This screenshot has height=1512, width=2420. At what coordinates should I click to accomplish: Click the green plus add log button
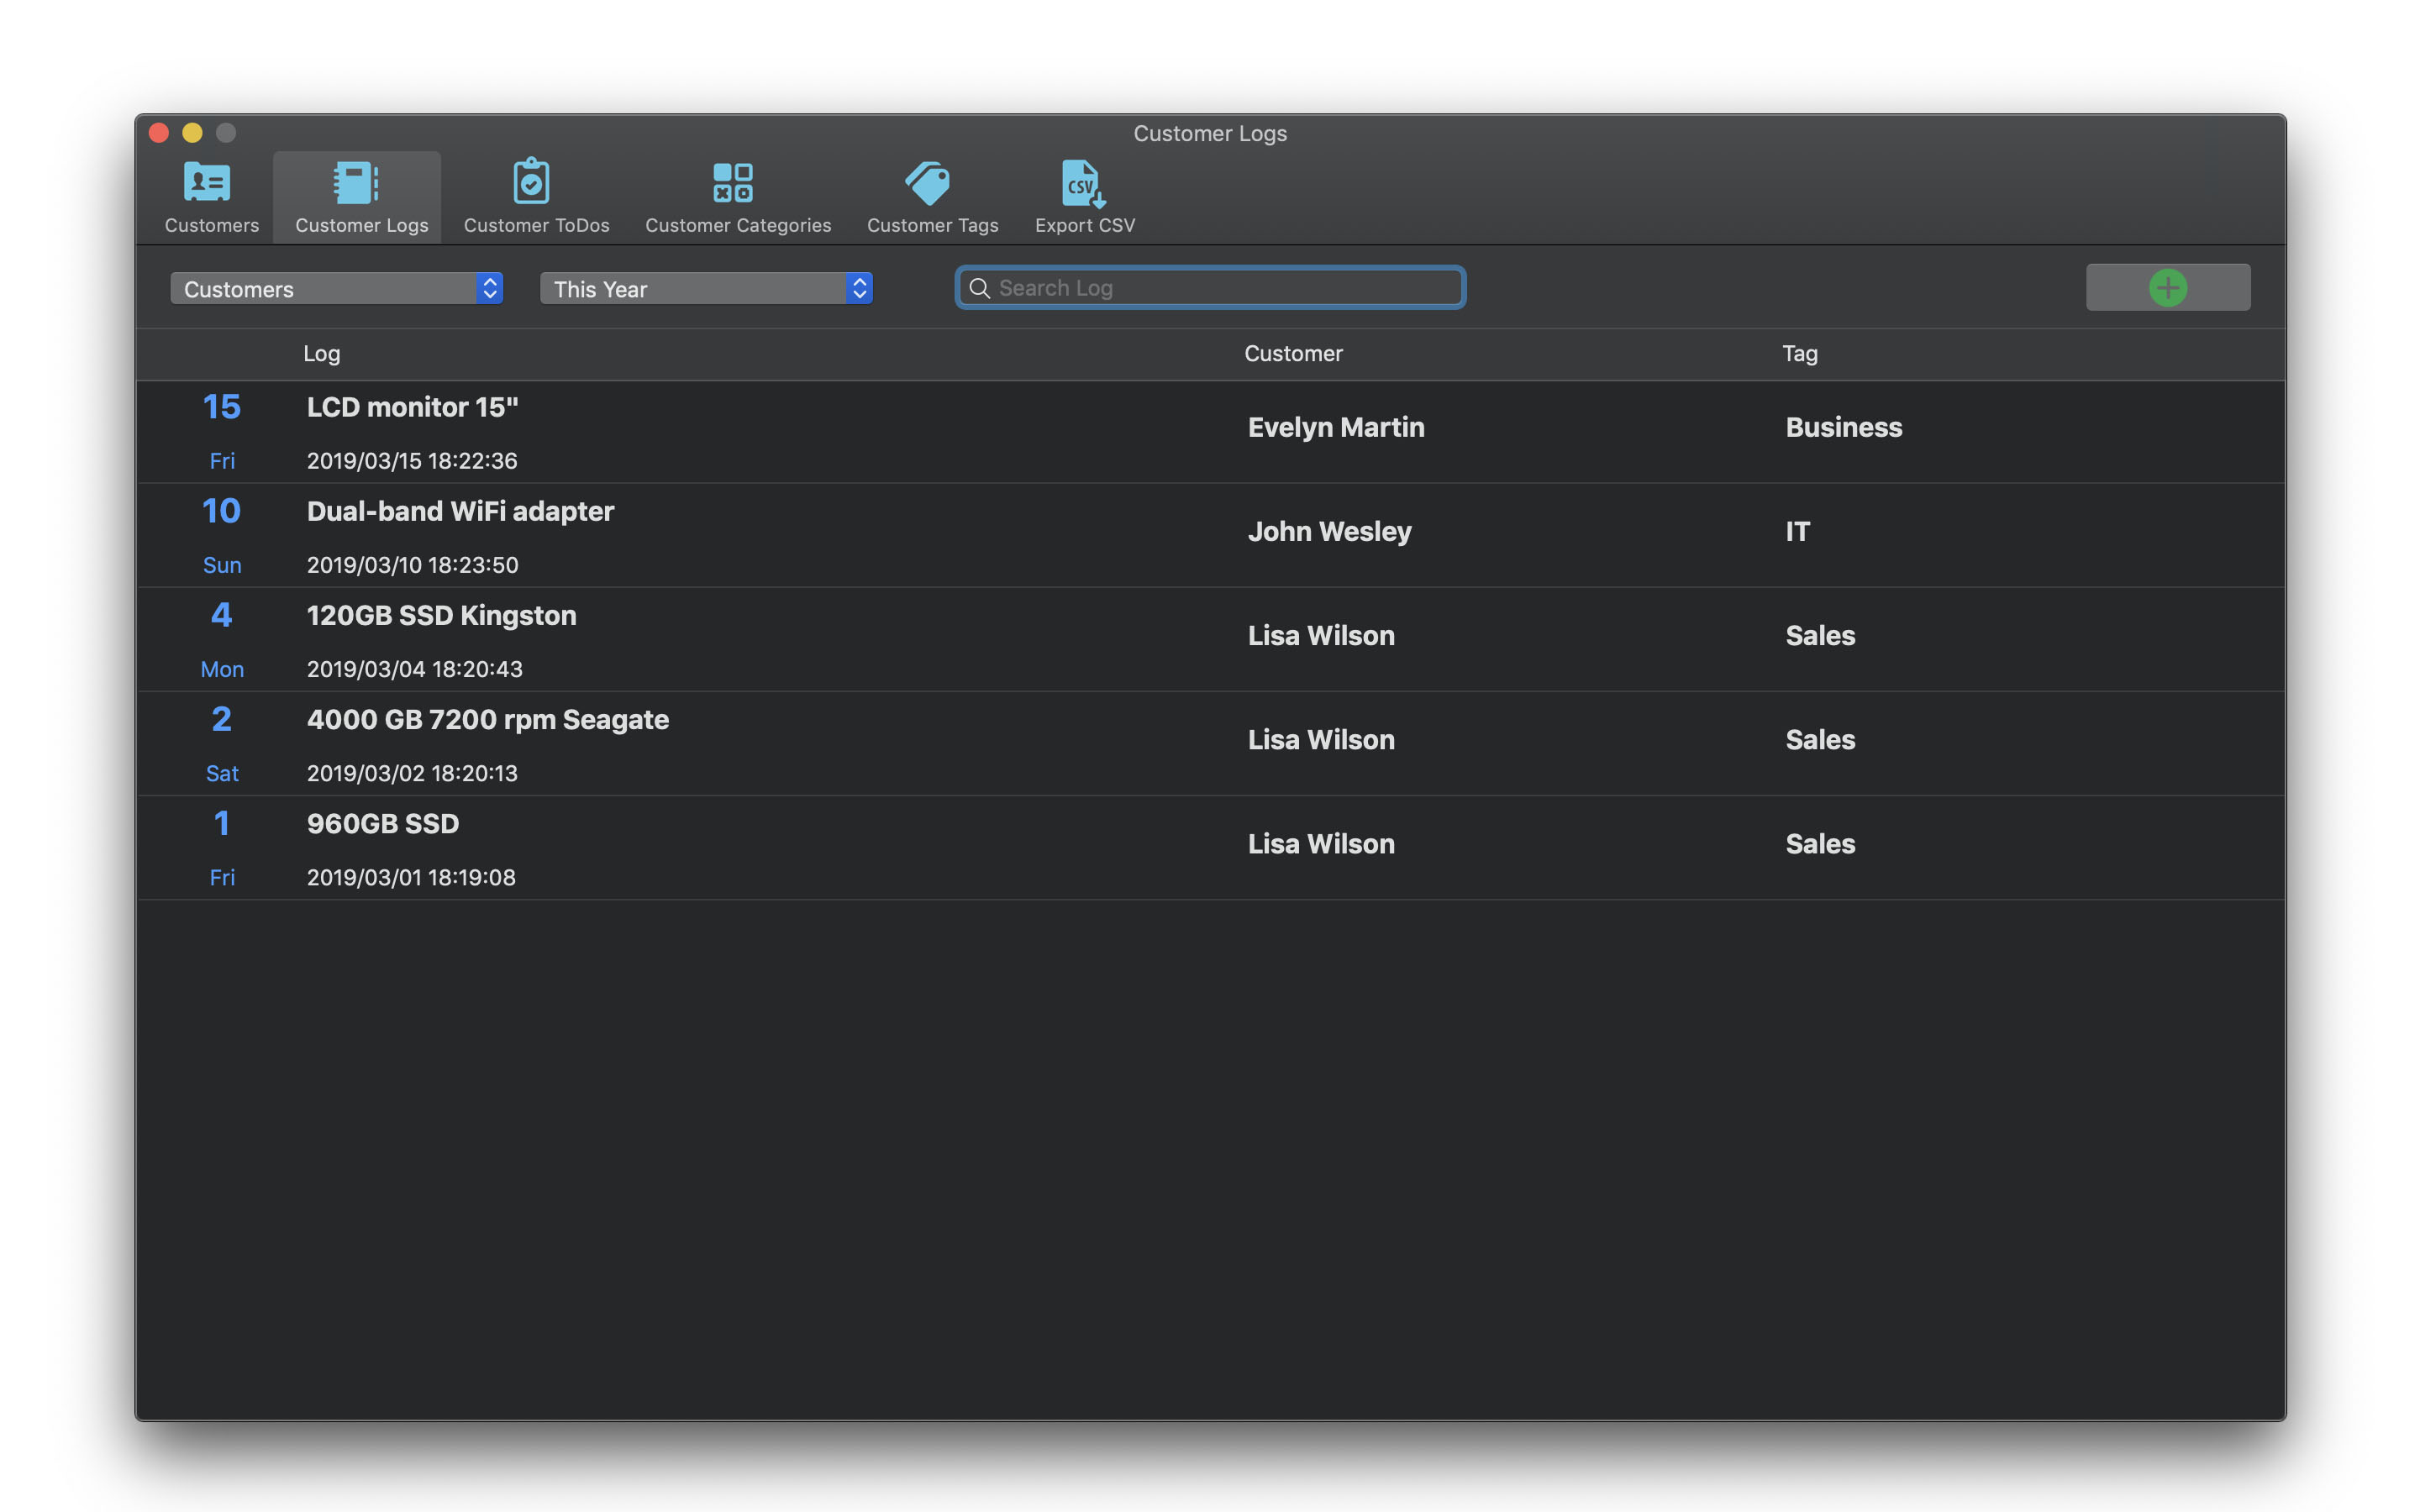point(2167,288)
